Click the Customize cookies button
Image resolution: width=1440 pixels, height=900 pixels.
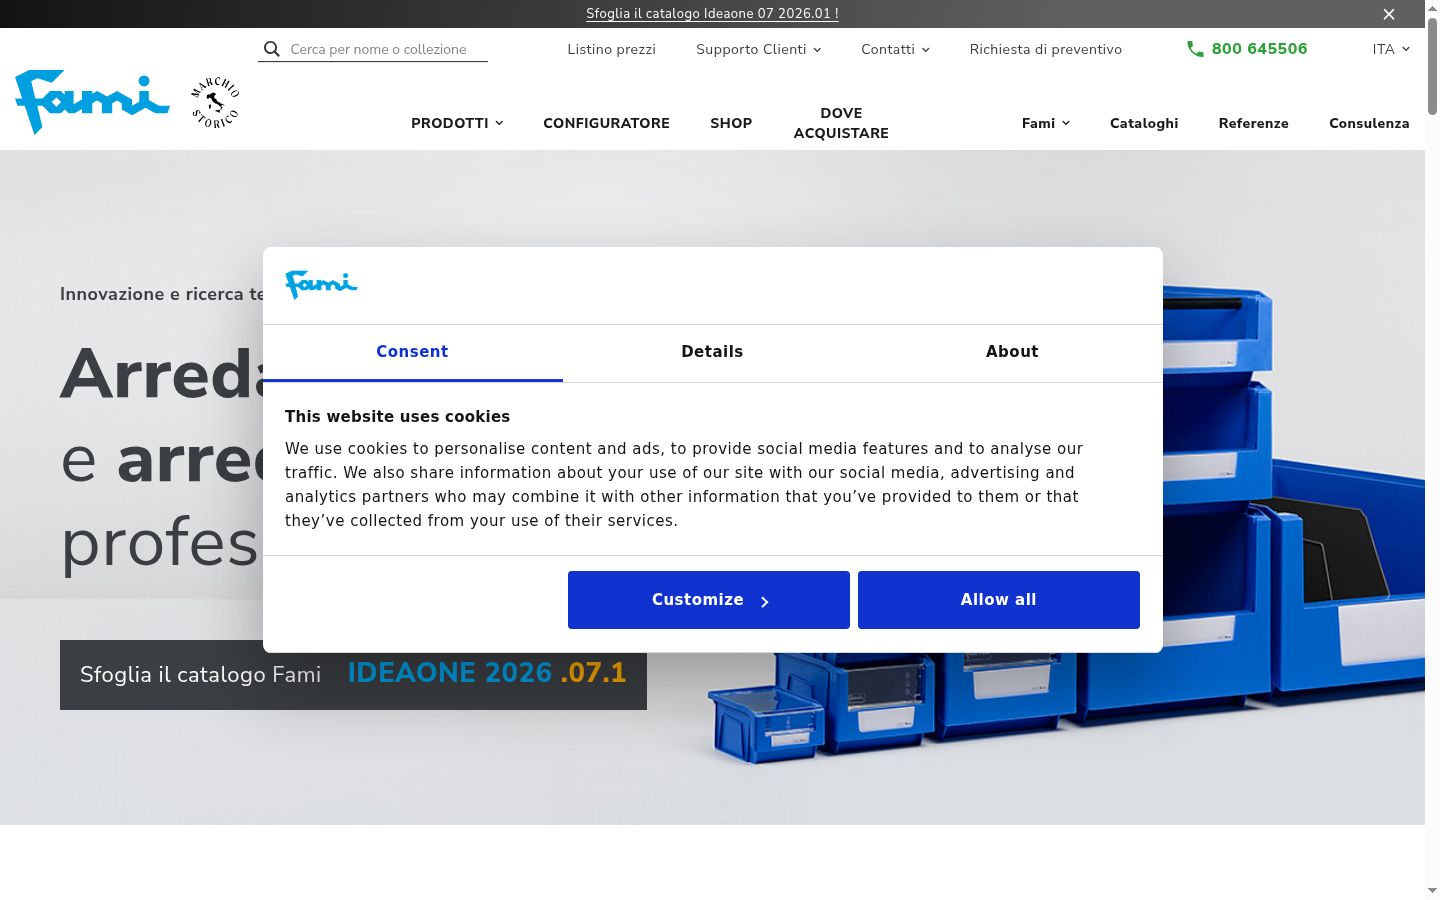(709, 600)
